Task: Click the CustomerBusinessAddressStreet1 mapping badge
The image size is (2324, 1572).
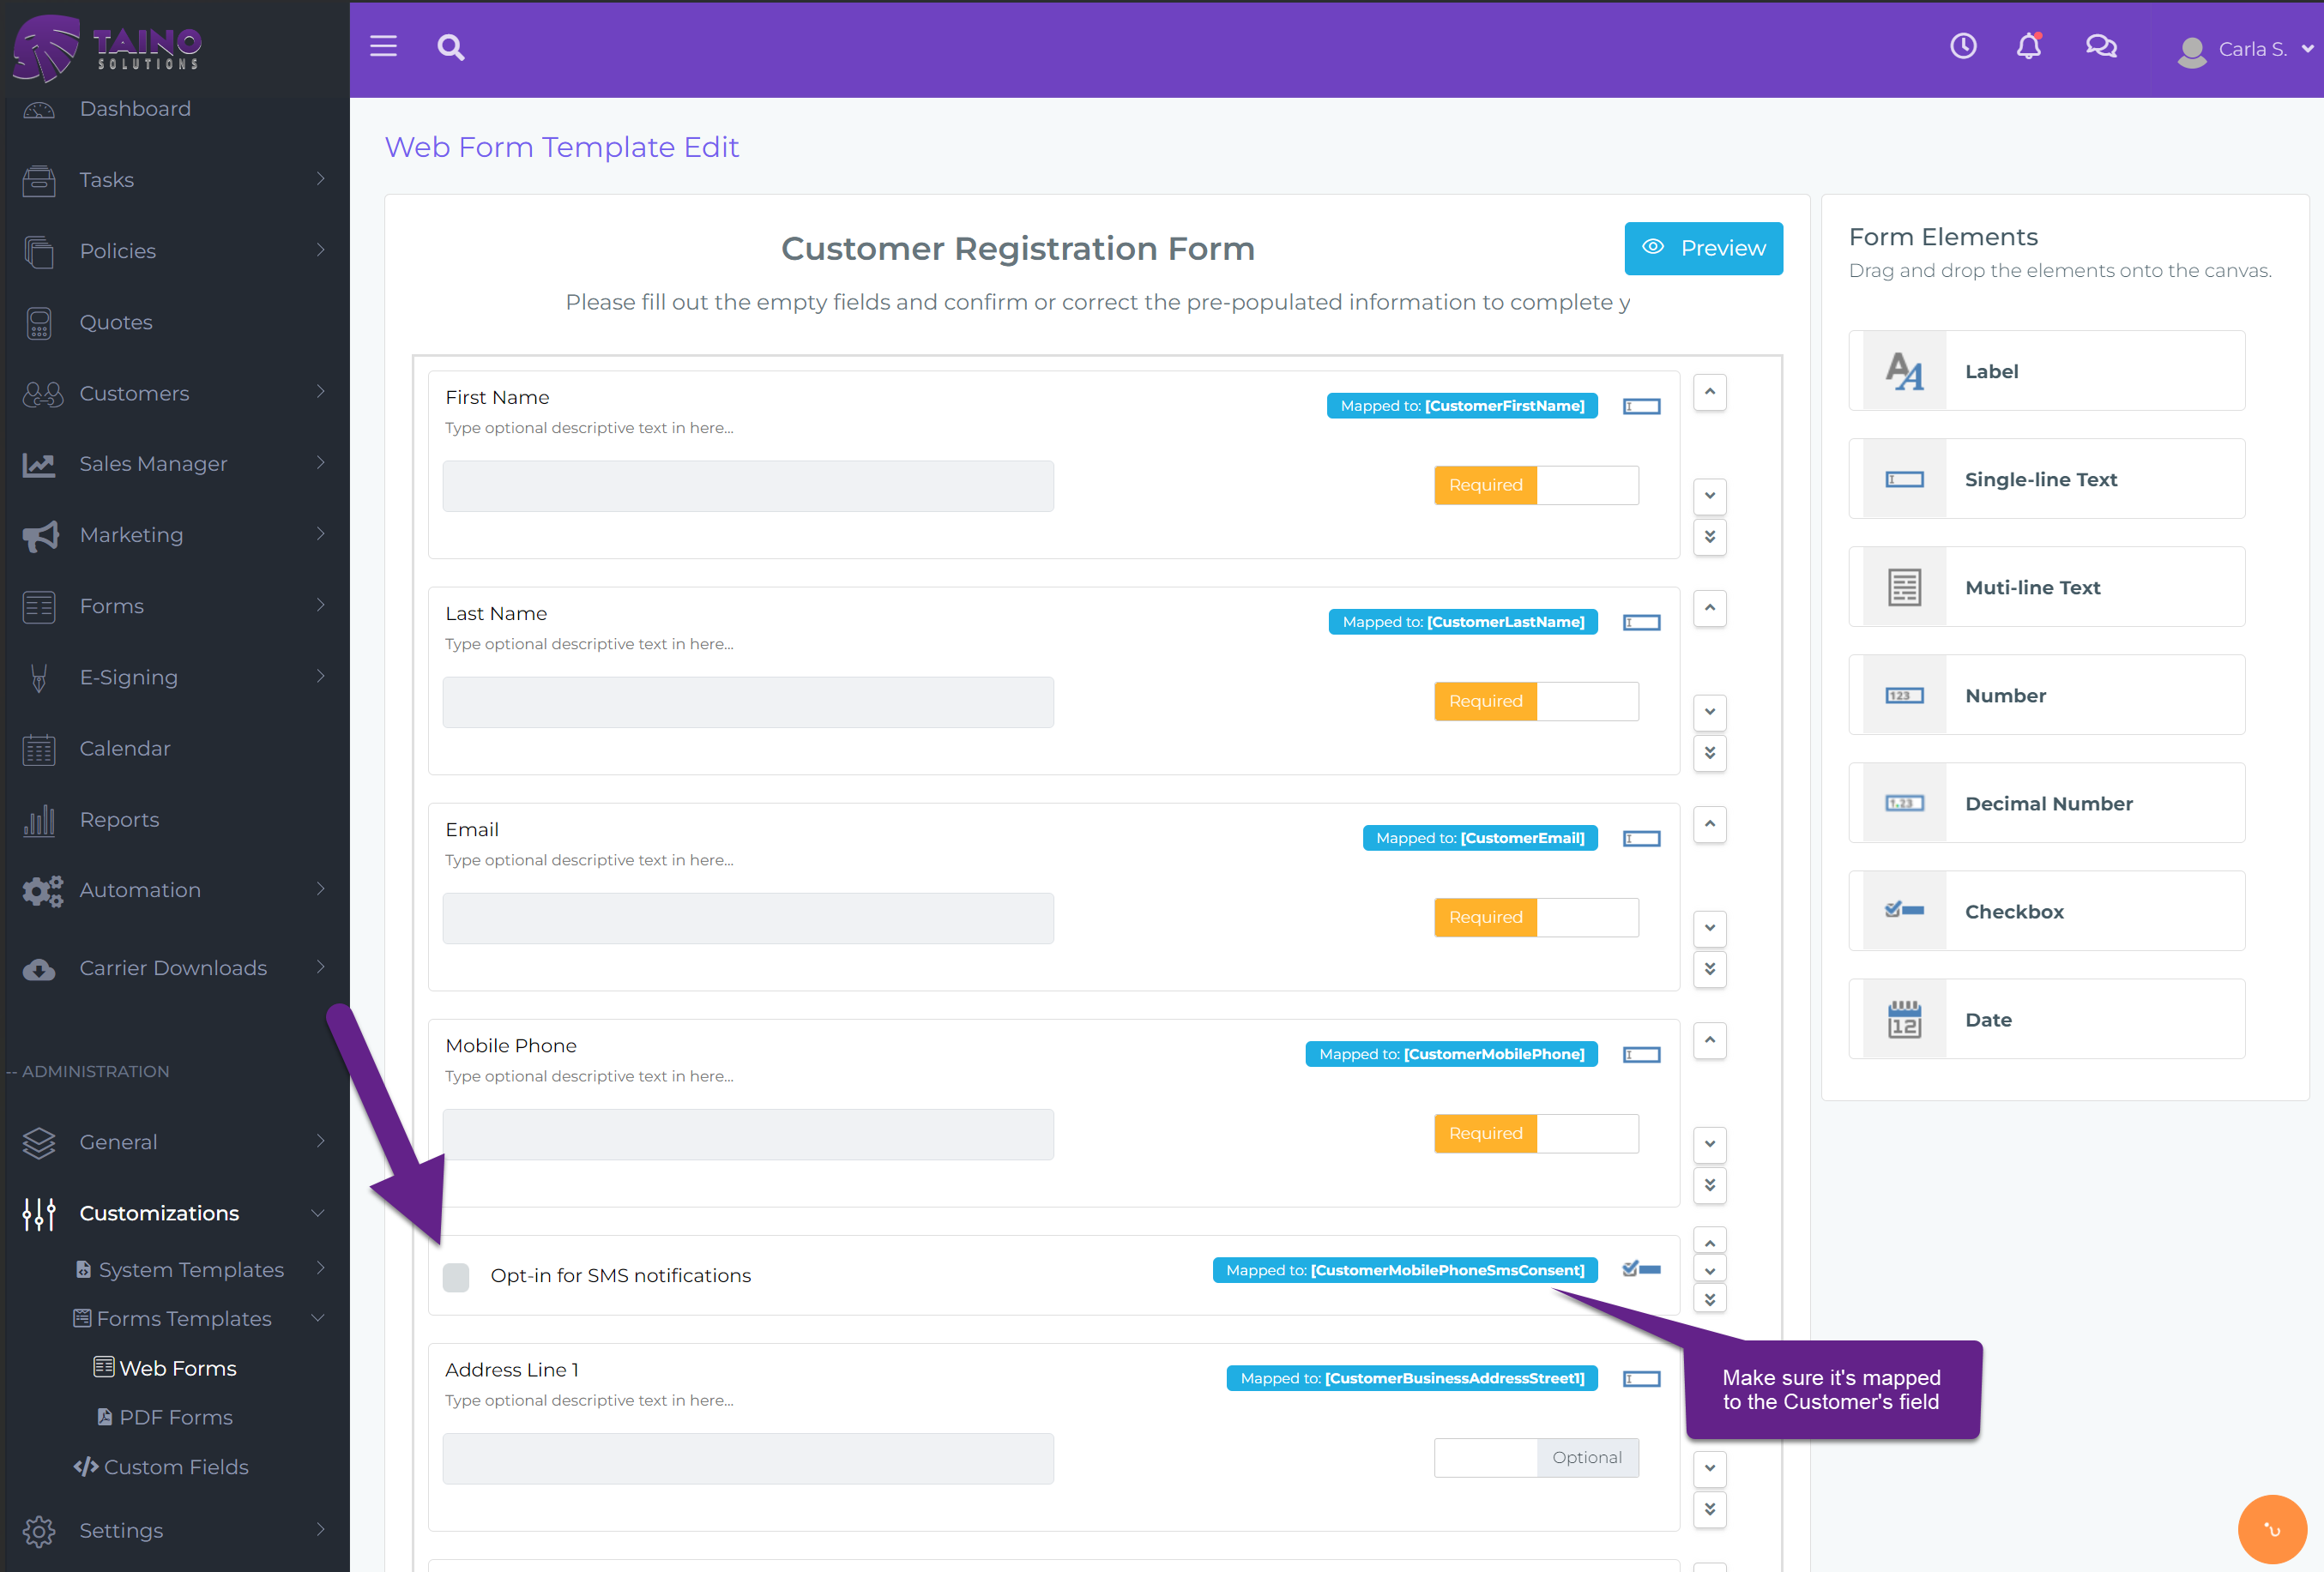Action: [1412, 1378]
